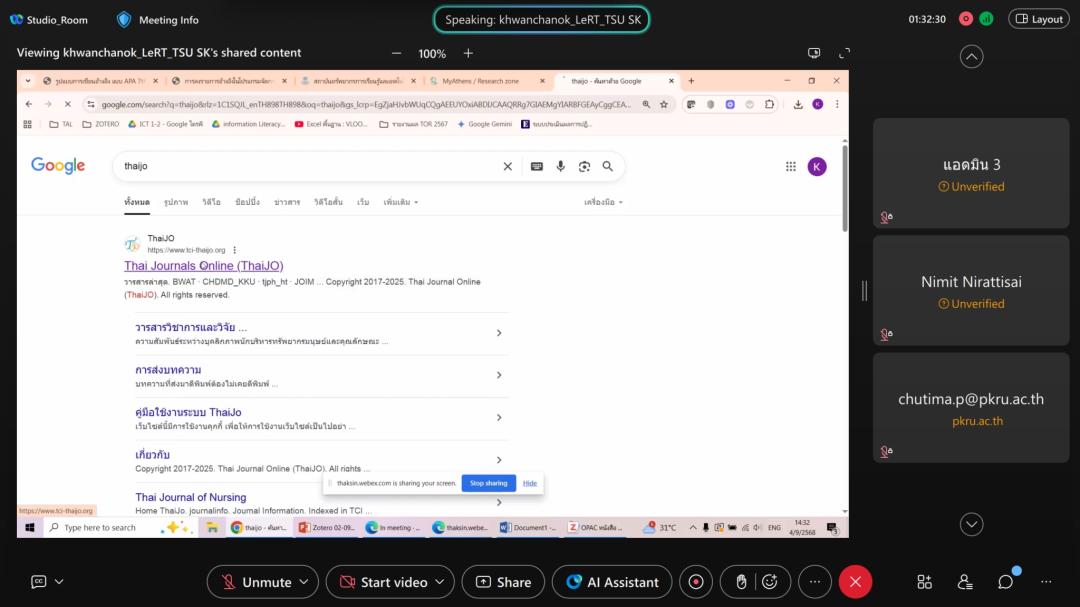Click the recording button in control bar
1080x607 pixels.
click(x=696, y=582)
